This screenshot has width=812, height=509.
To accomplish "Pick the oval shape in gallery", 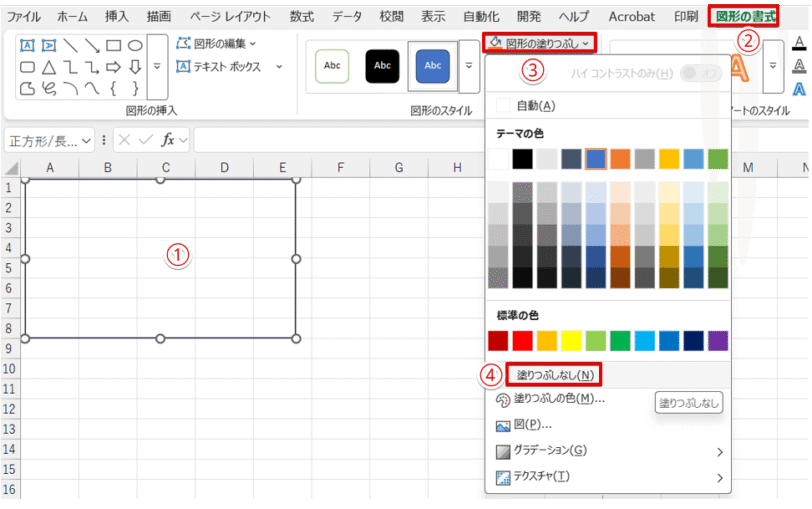I will (135, 46).
